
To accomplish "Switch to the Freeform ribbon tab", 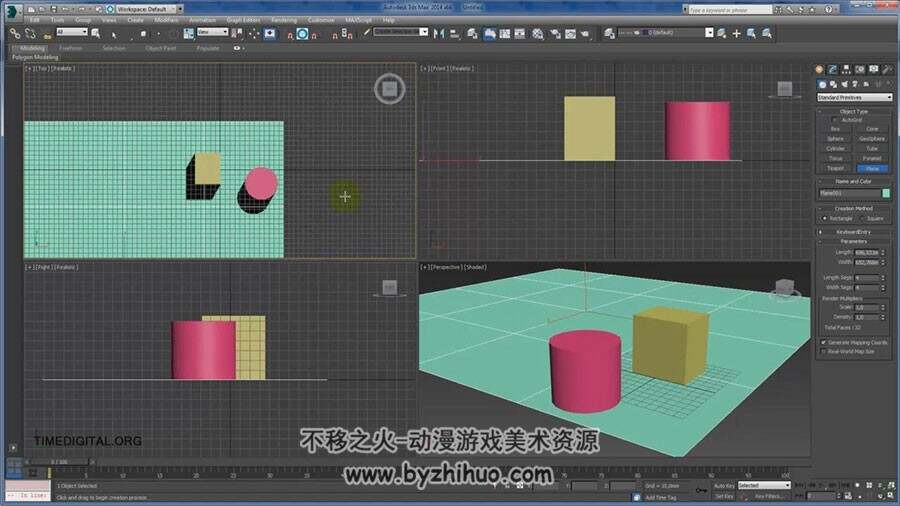I will (x=71, y=48).
